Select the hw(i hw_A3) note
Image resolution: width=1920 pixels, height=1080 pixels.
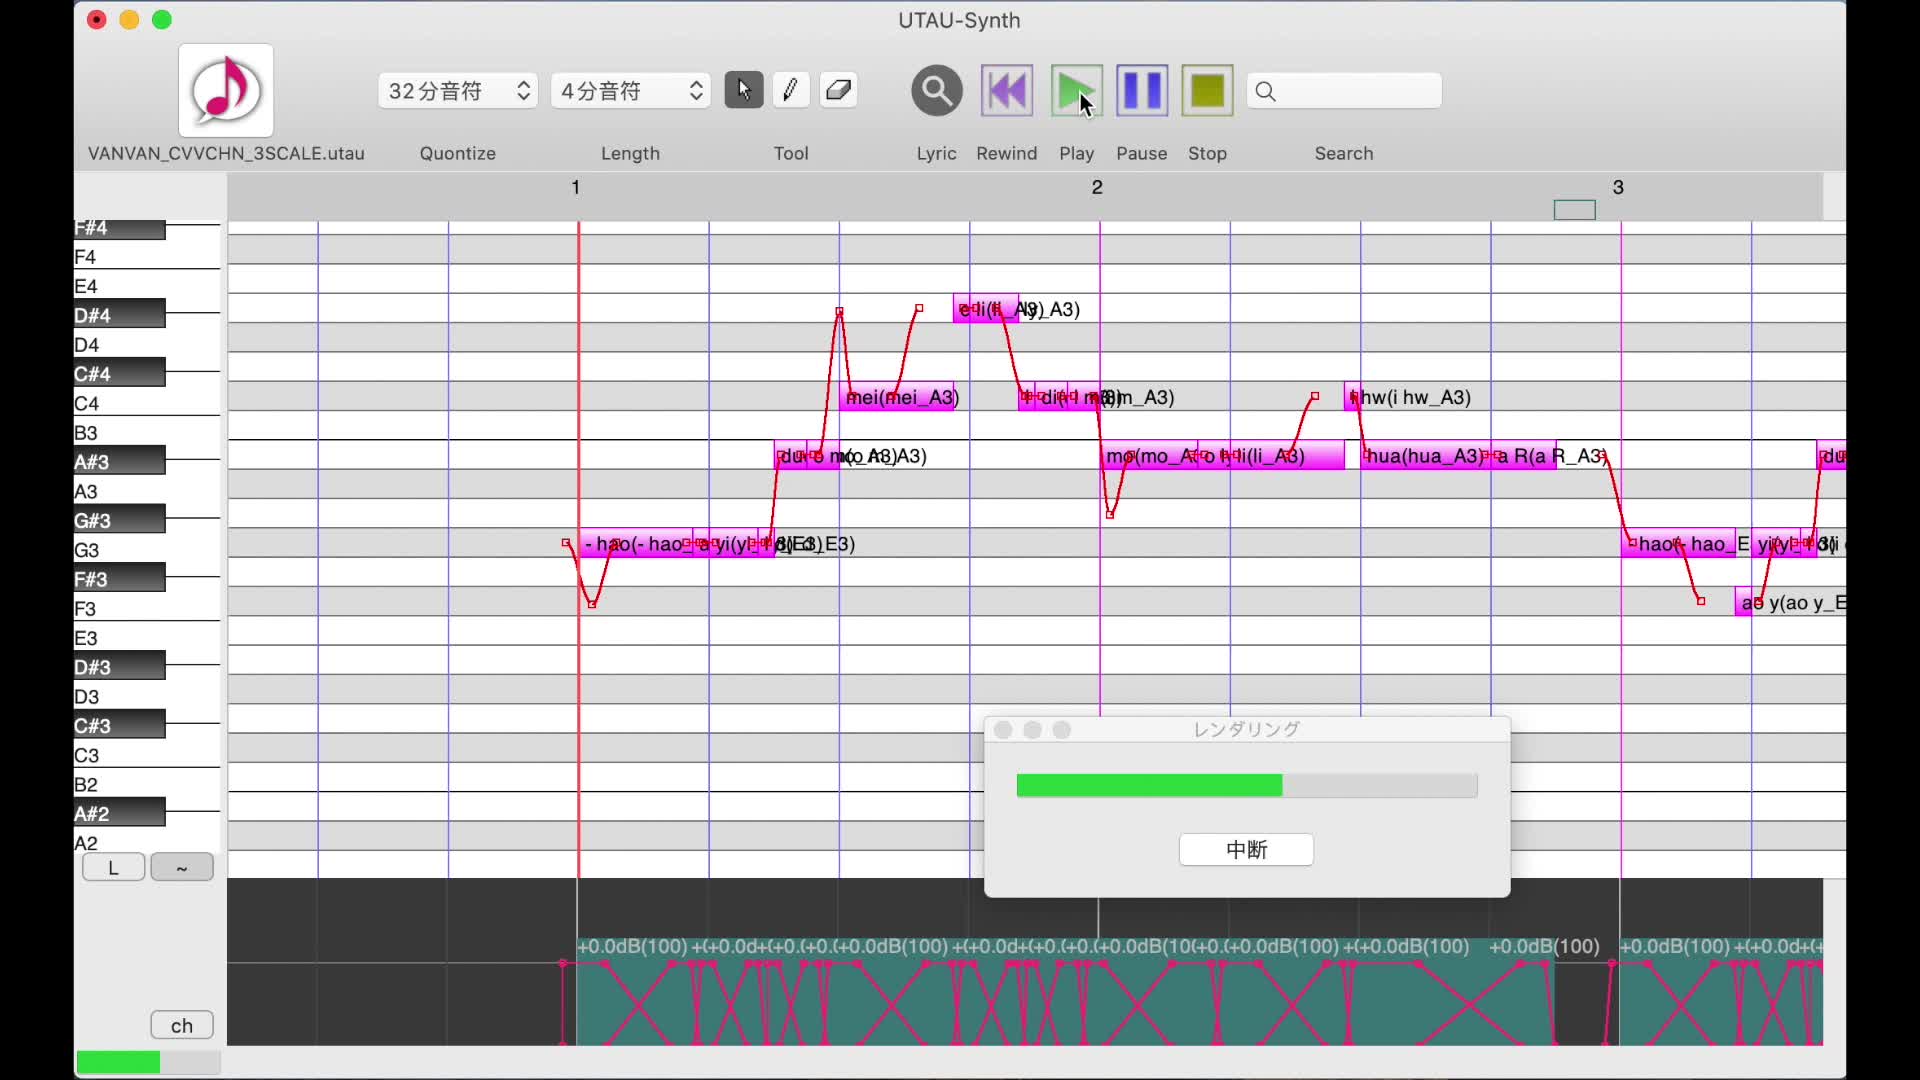pos(1352,397)
